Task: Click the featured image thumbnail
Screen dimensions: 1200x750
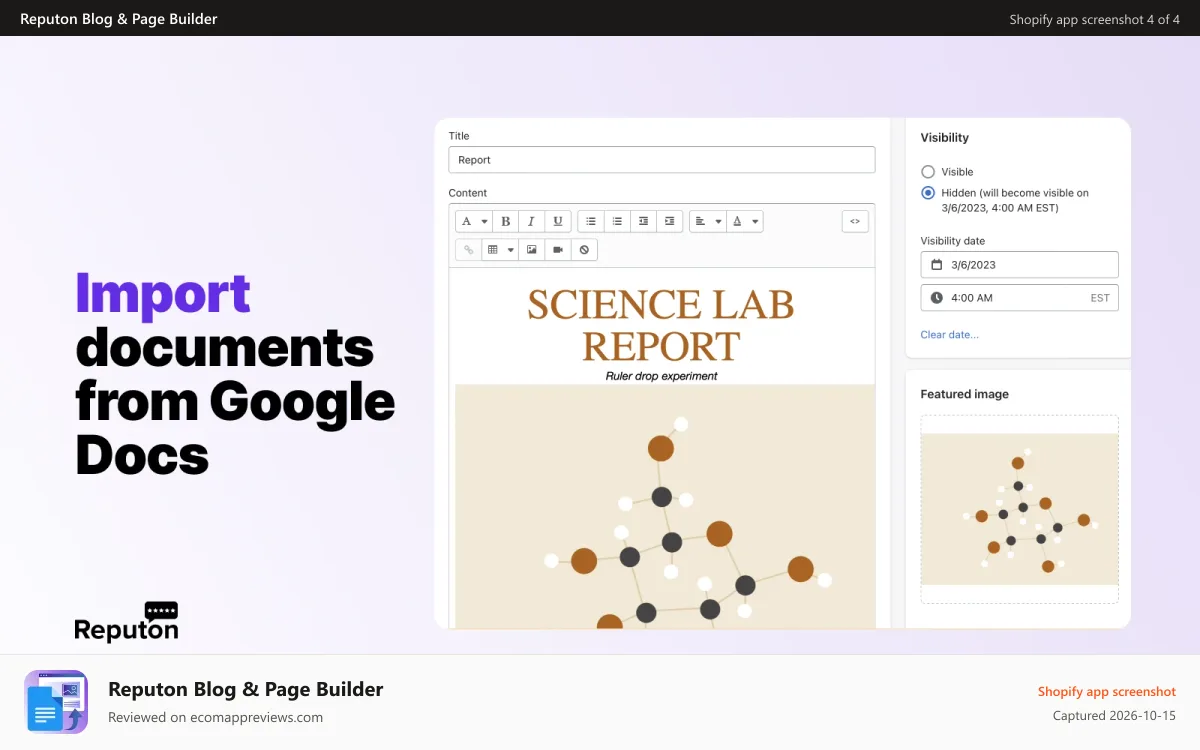Action: [x=1019, y=509]
